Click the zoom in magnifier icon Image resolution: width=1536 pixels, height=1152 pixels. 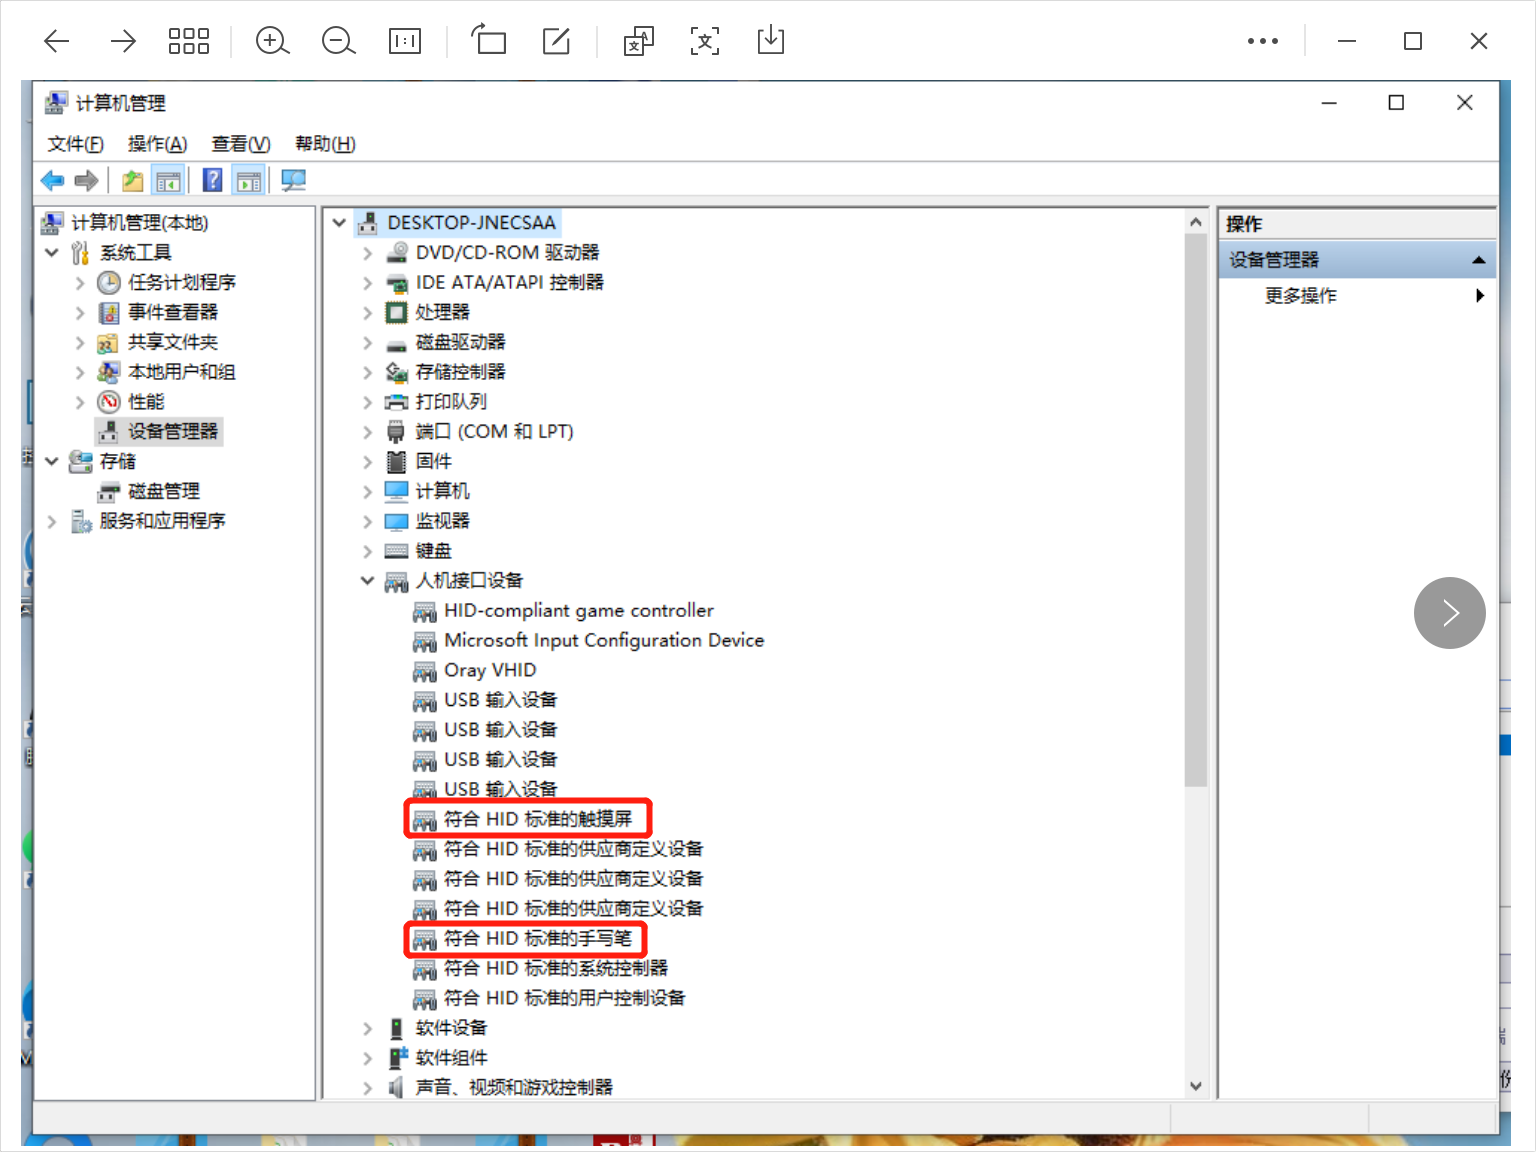tap(272, 41)
